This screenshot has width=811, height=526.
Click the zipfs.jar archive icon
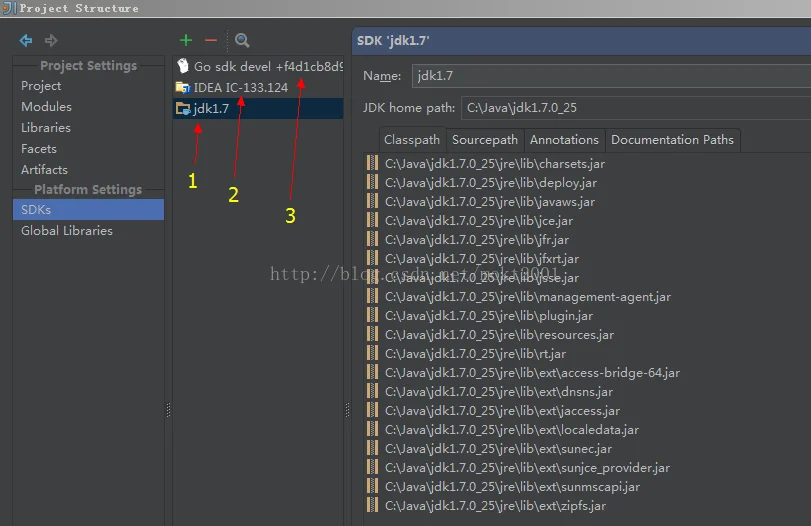[372, 505]
